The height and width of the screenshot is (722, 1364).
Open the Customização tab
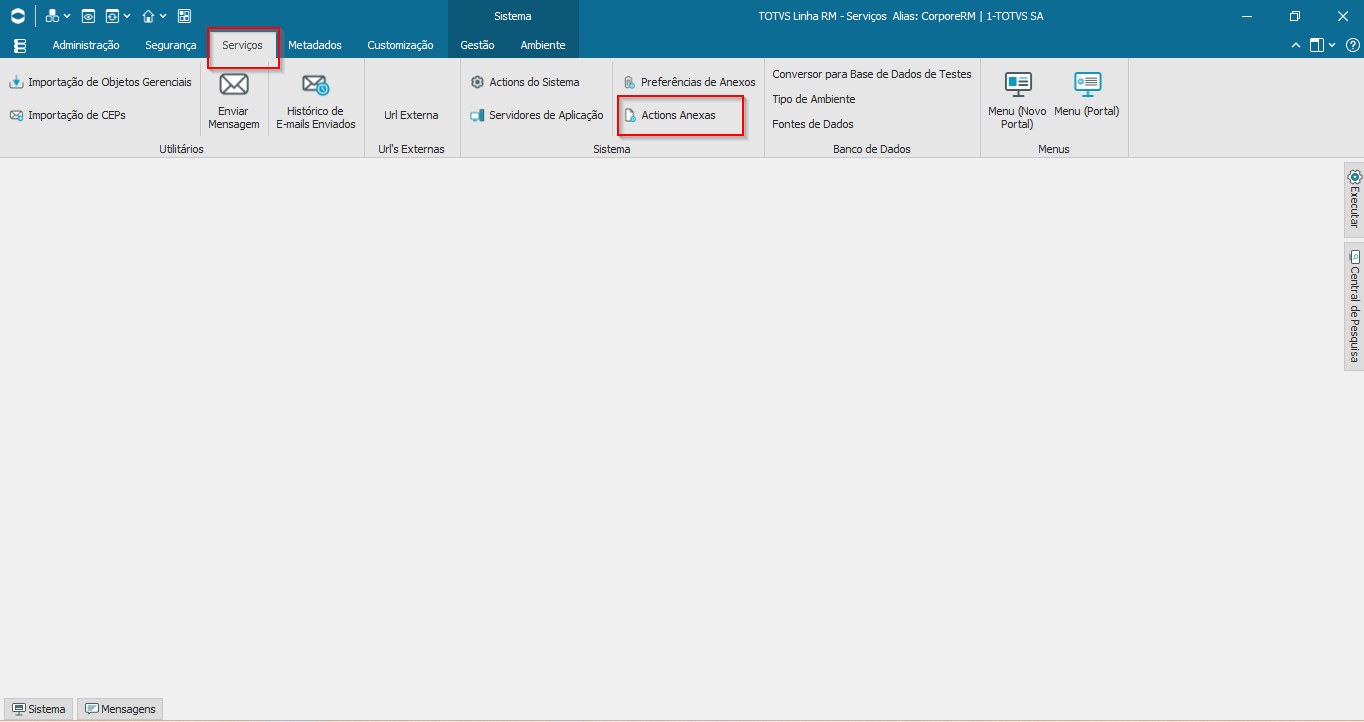click(x=400, y=45)
